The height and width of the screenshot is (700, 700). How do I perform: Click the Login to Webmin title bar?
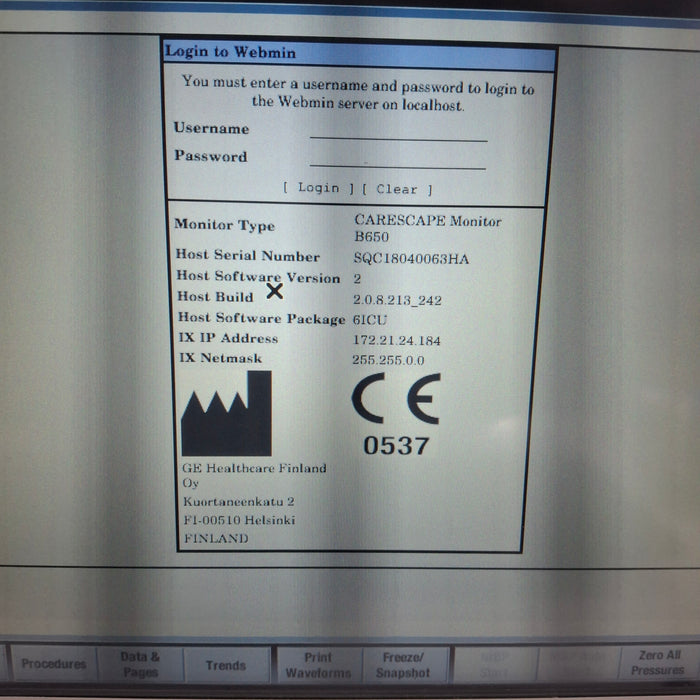pos(358,53)
